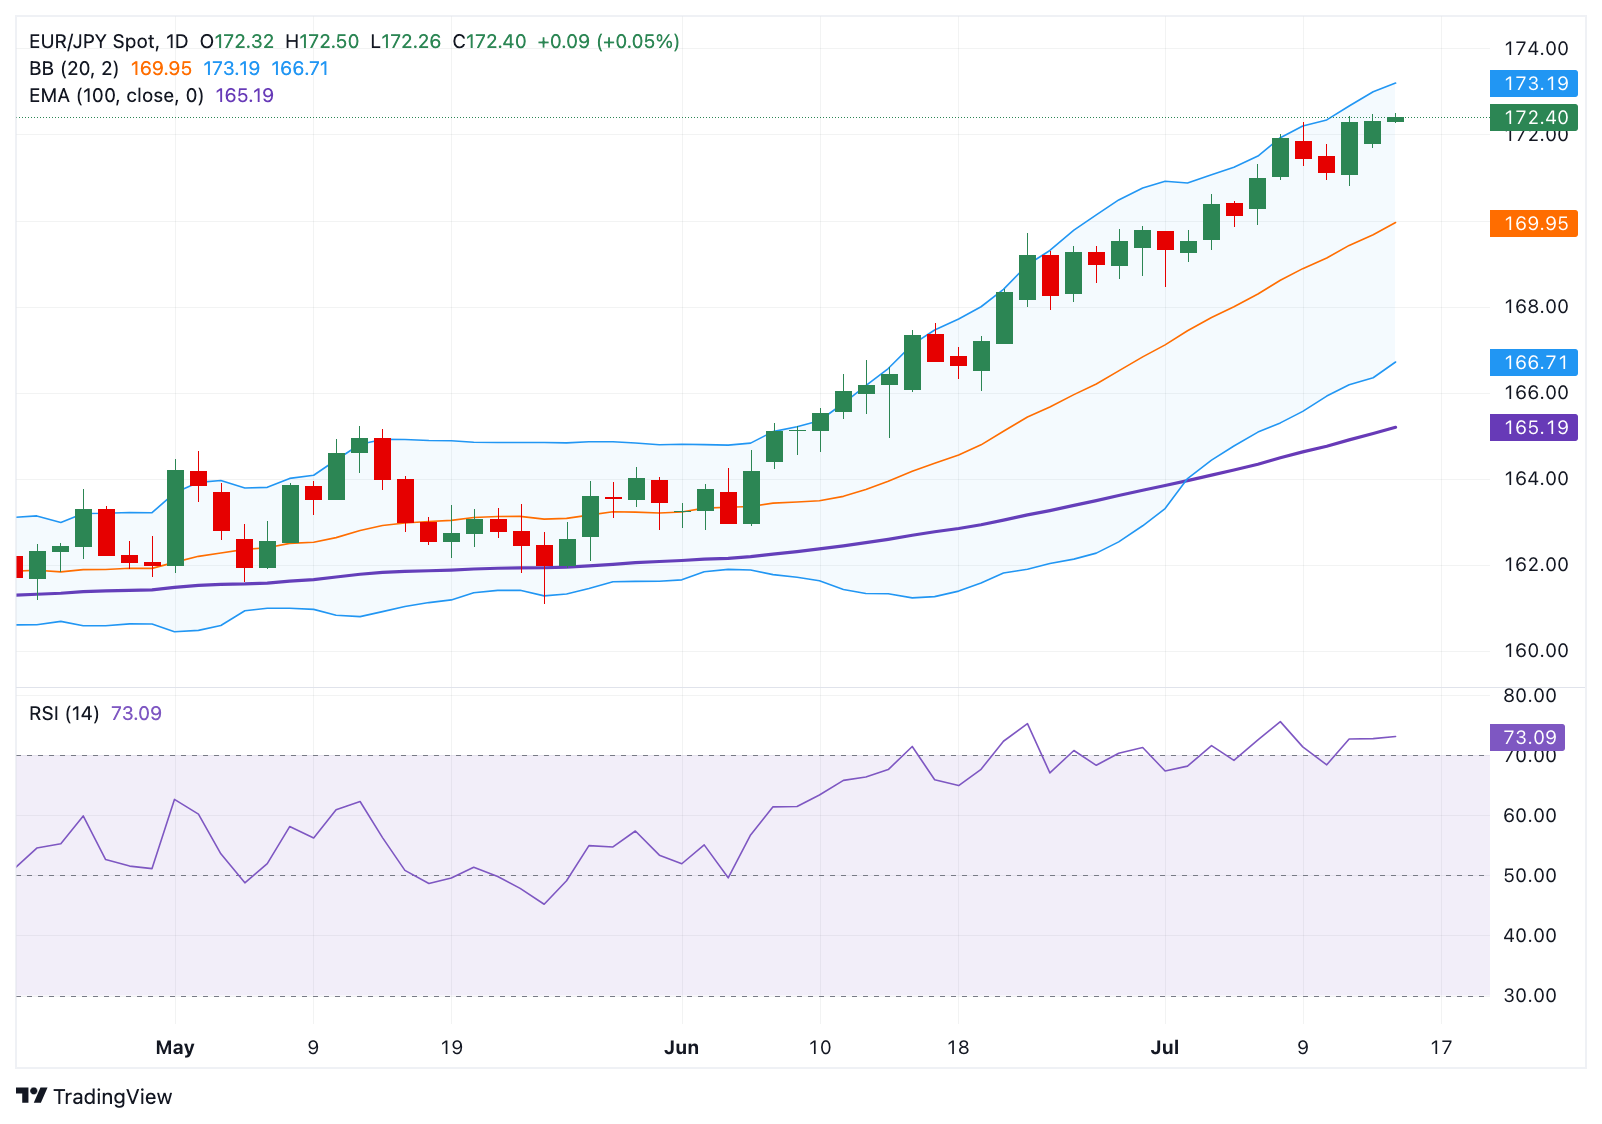
Task: Click the May label on time axis
Action: (175, 1048)
